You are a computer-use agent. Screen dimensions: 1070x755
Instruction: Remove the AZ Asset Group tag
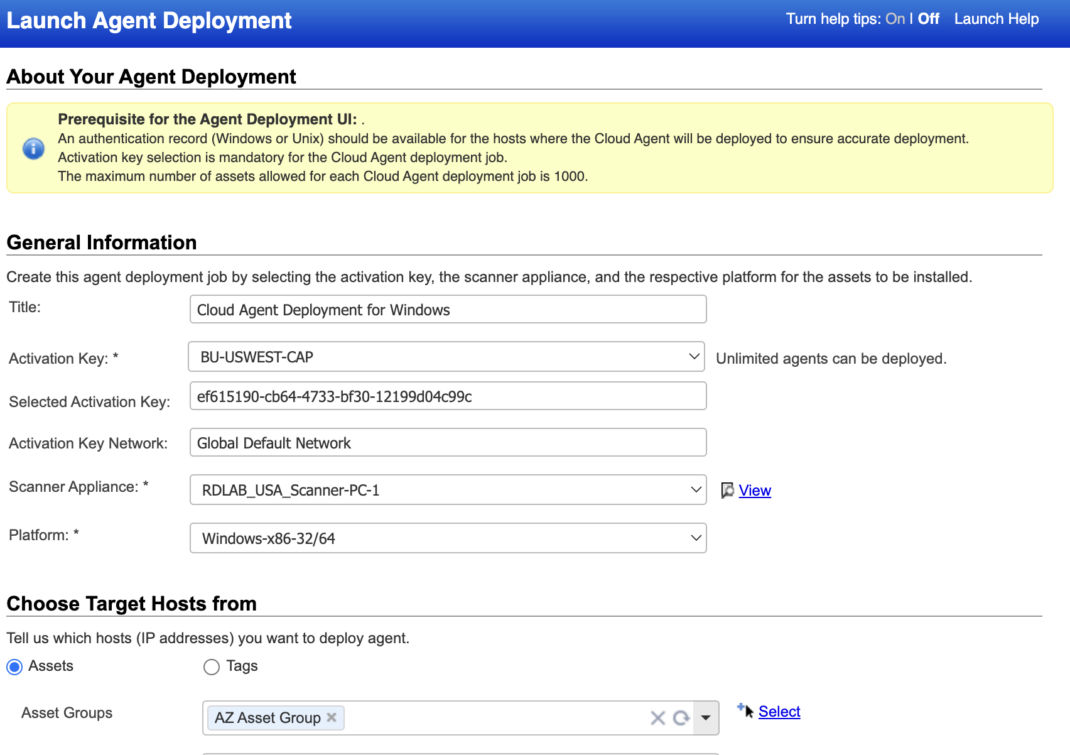[x=331, y=717]
